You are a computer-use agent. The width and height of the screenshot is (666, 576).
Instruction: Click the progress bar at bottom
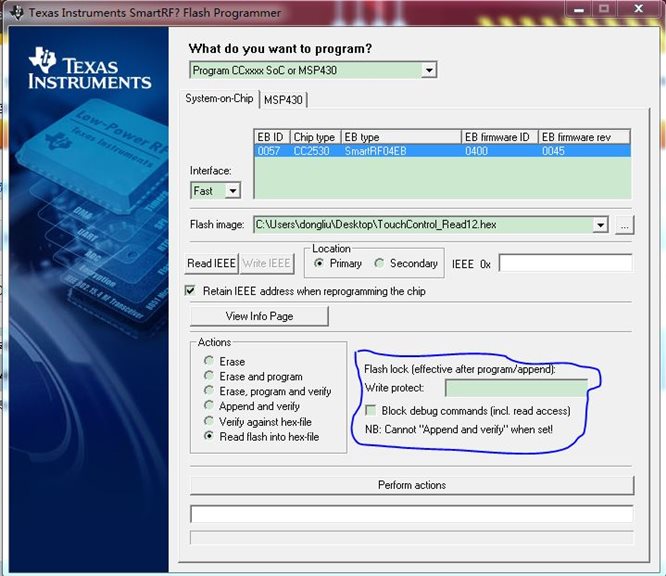pos(412,537)
